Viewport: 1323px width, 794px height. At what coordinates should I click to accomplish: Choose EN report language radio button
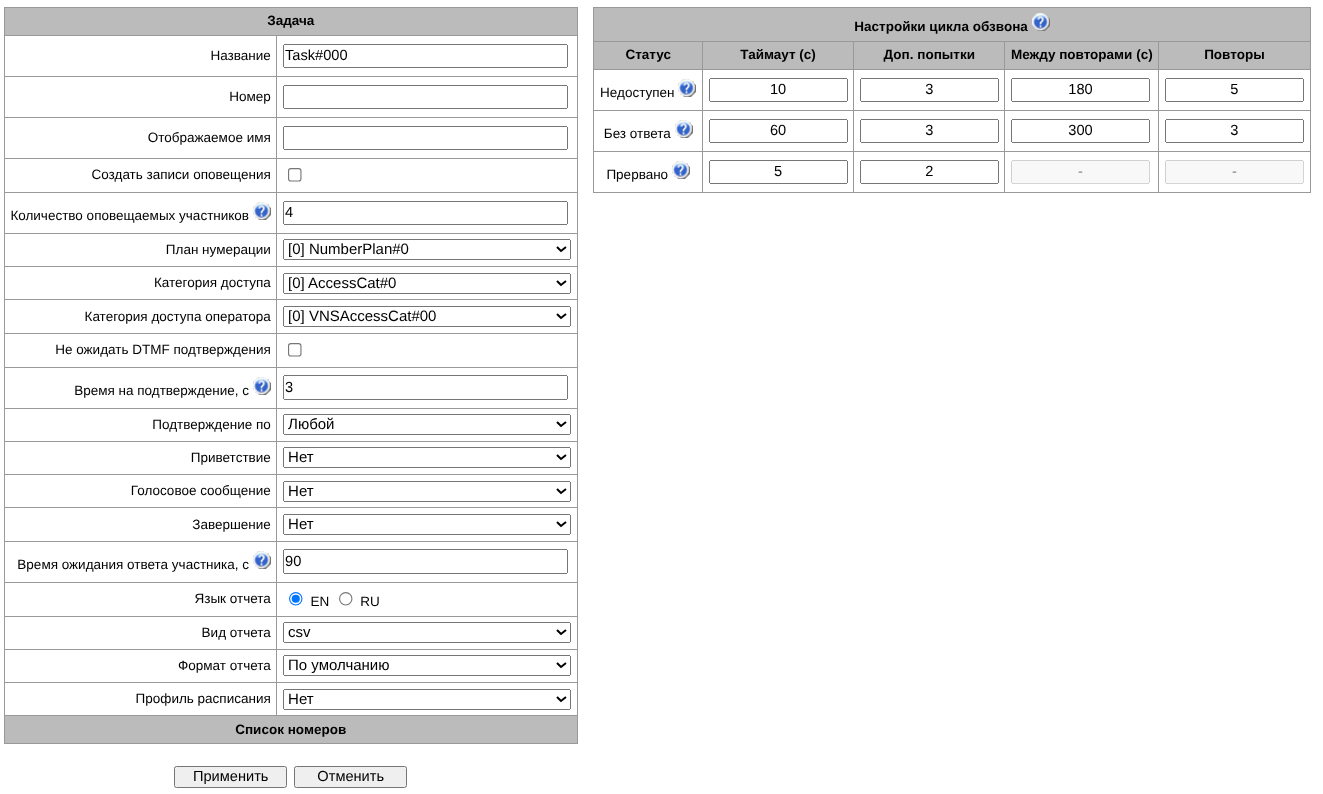296,599
